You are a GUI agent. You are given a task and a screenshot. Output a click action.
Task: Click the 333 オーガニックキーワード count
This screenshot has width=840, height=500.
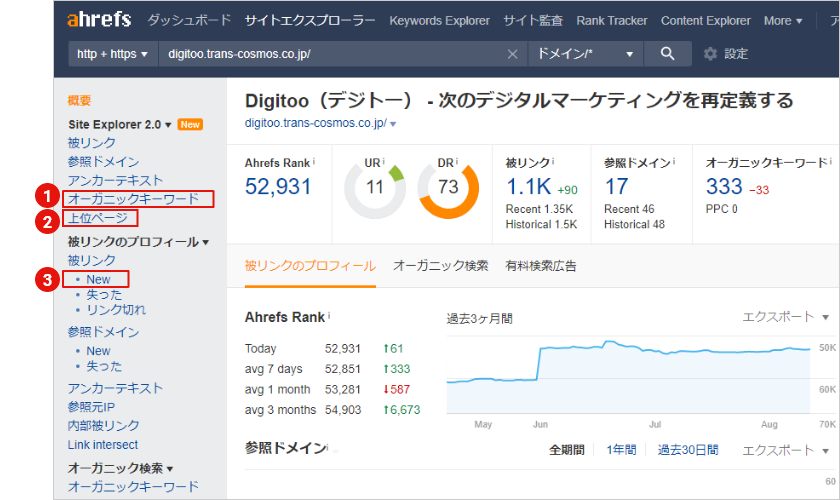(724, 186)
